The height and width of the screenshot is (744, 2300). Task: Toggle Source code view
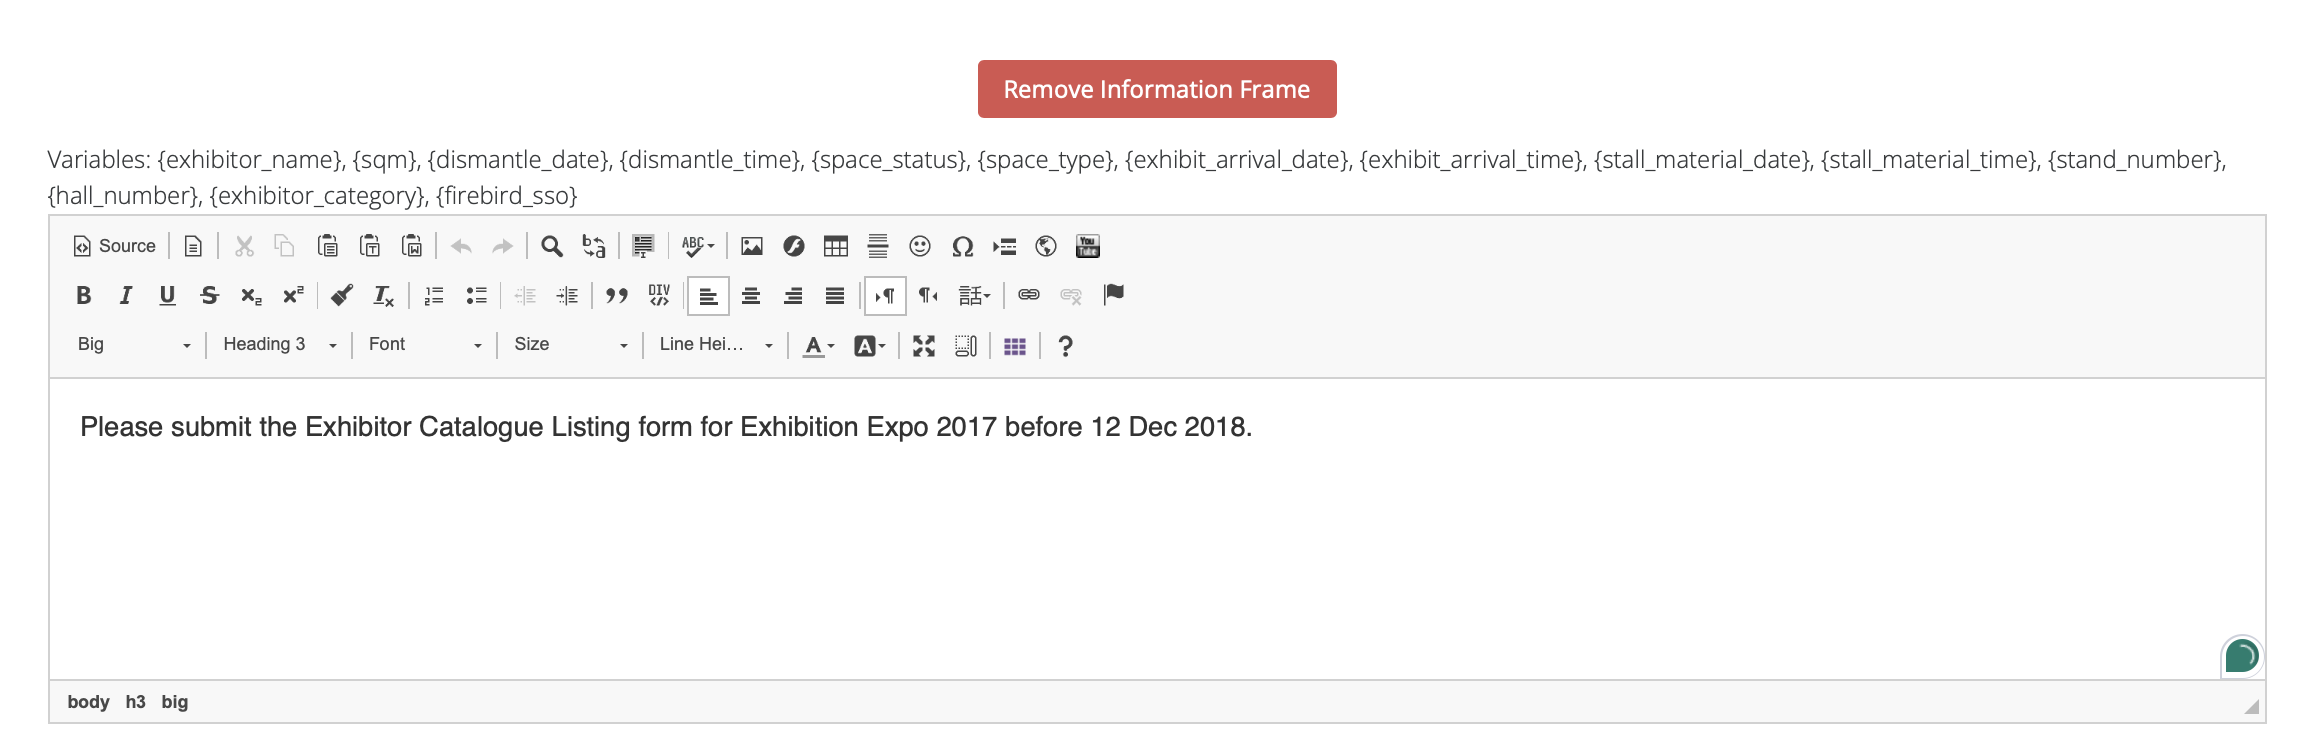pos(115,246)
